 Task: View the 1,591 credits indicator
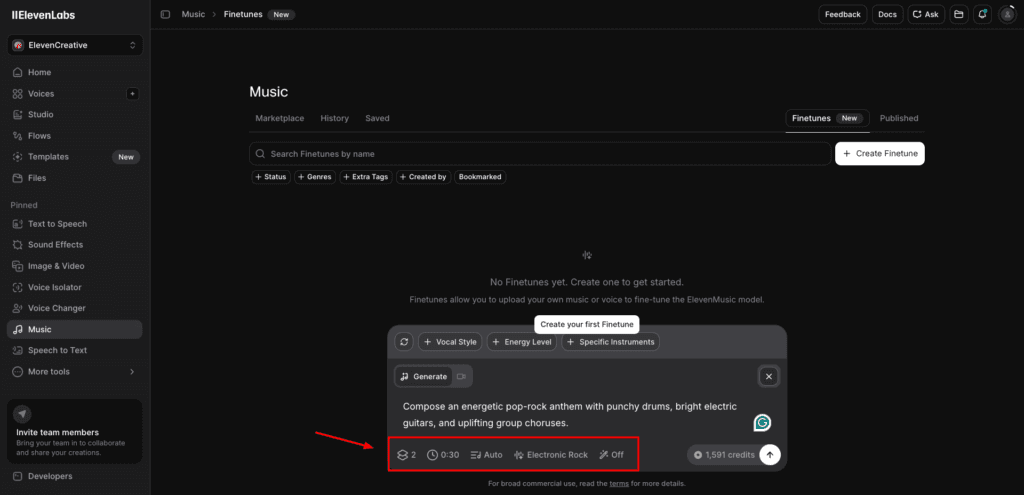724,455
